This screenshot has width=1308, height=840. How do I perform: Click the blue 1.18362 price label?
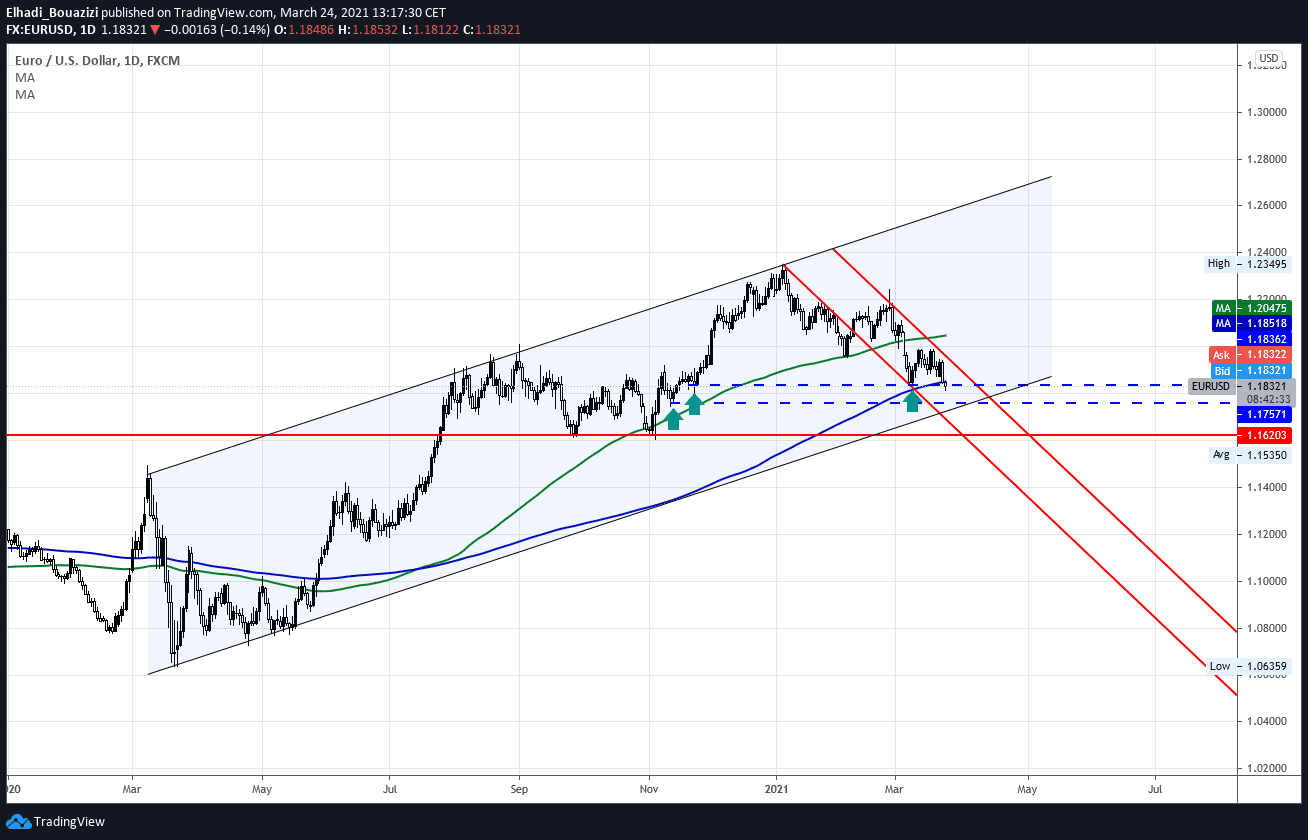coord(1265,339)
